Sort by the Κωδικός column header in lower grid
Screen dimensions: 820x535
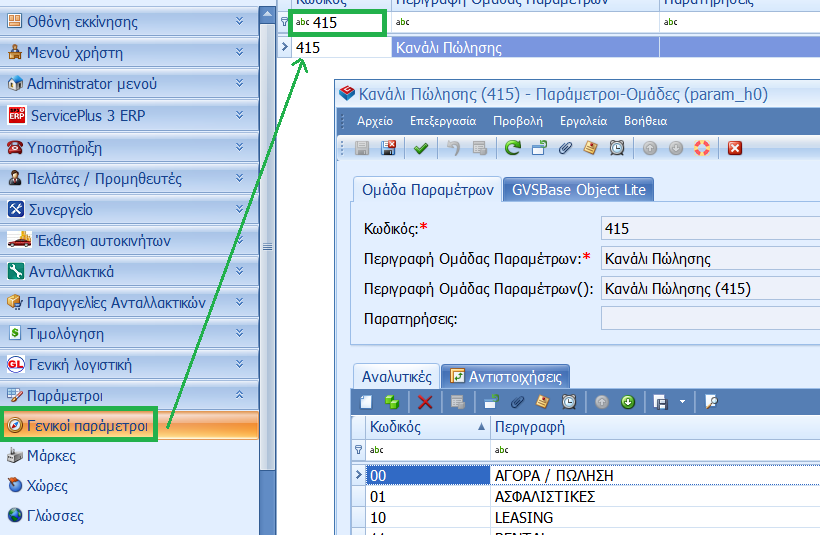pos(427,427)
